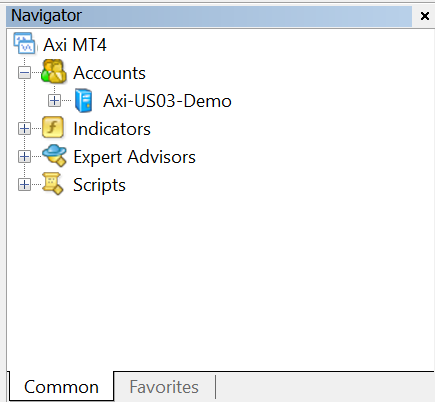
Task: Close the Navigator panel
Action: click(x=425, y=16)
